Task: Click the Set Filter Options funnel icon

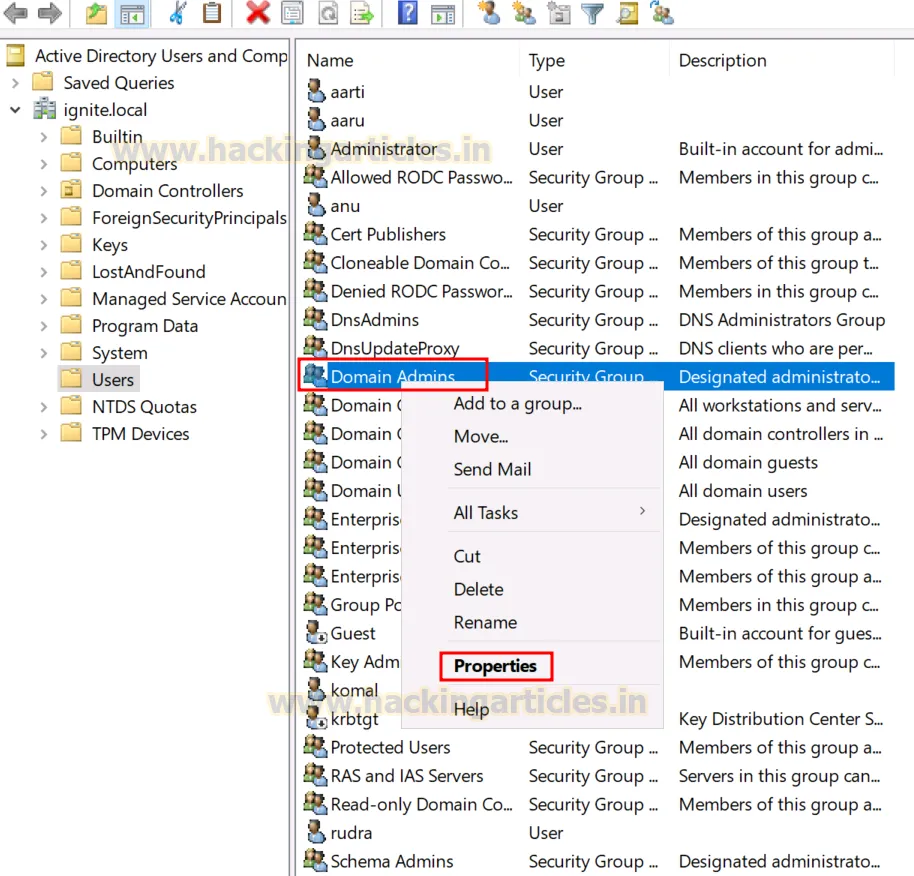Action: pyautogui.click(x=592, y=13)
